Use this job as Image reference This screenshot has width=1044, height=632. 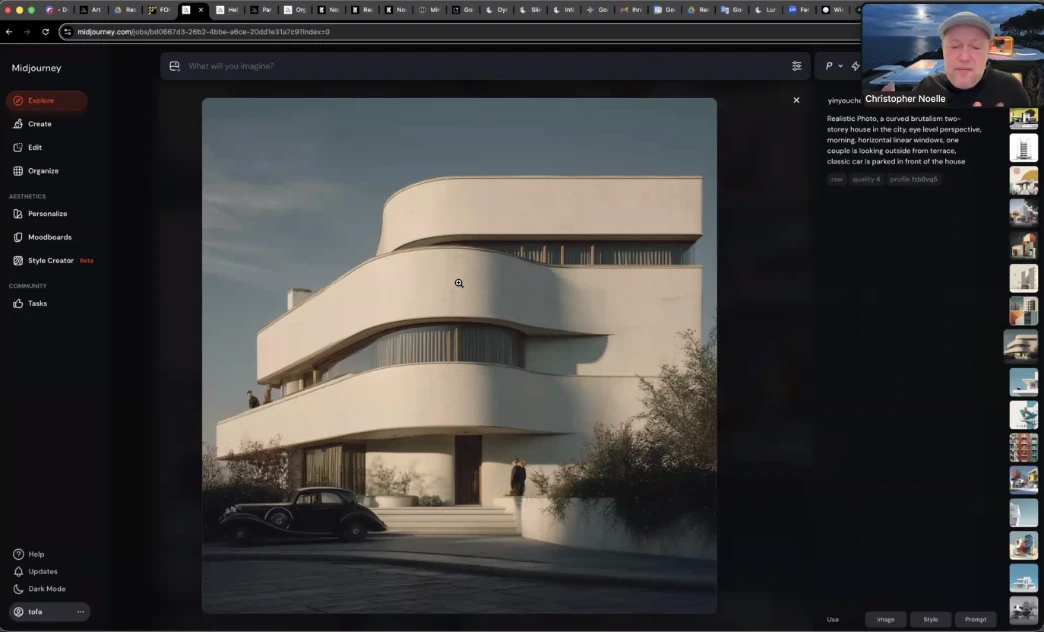pyautogui.click(x=885, y=620)
